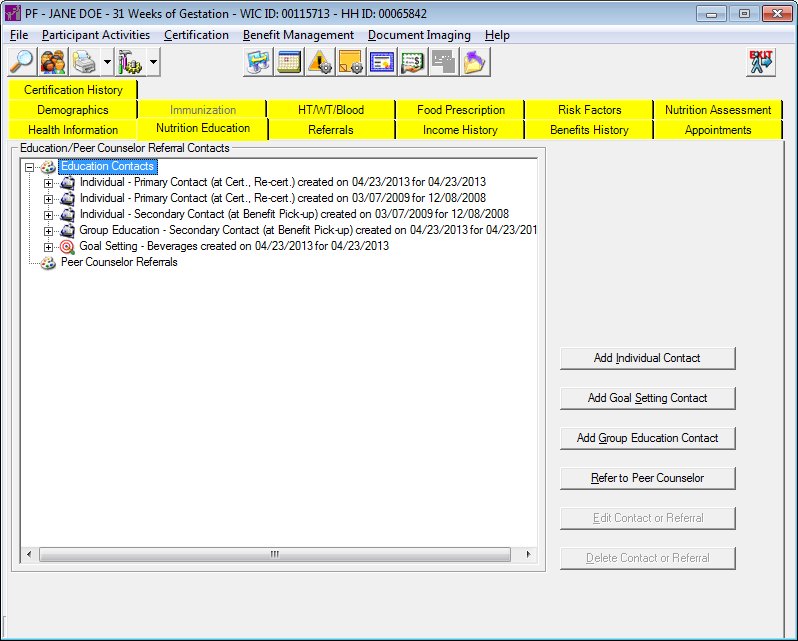Click Edit Contact or Referral button
This screenshot has height=641, width=798.
tap(647, 518)
